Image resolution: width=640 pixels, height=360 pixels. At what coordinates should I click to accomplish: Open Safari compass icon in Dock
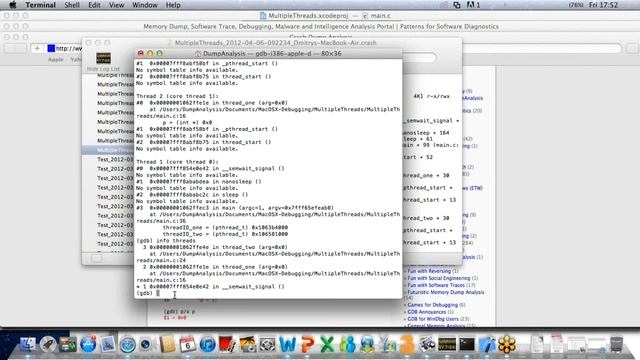tap(127, 344)
